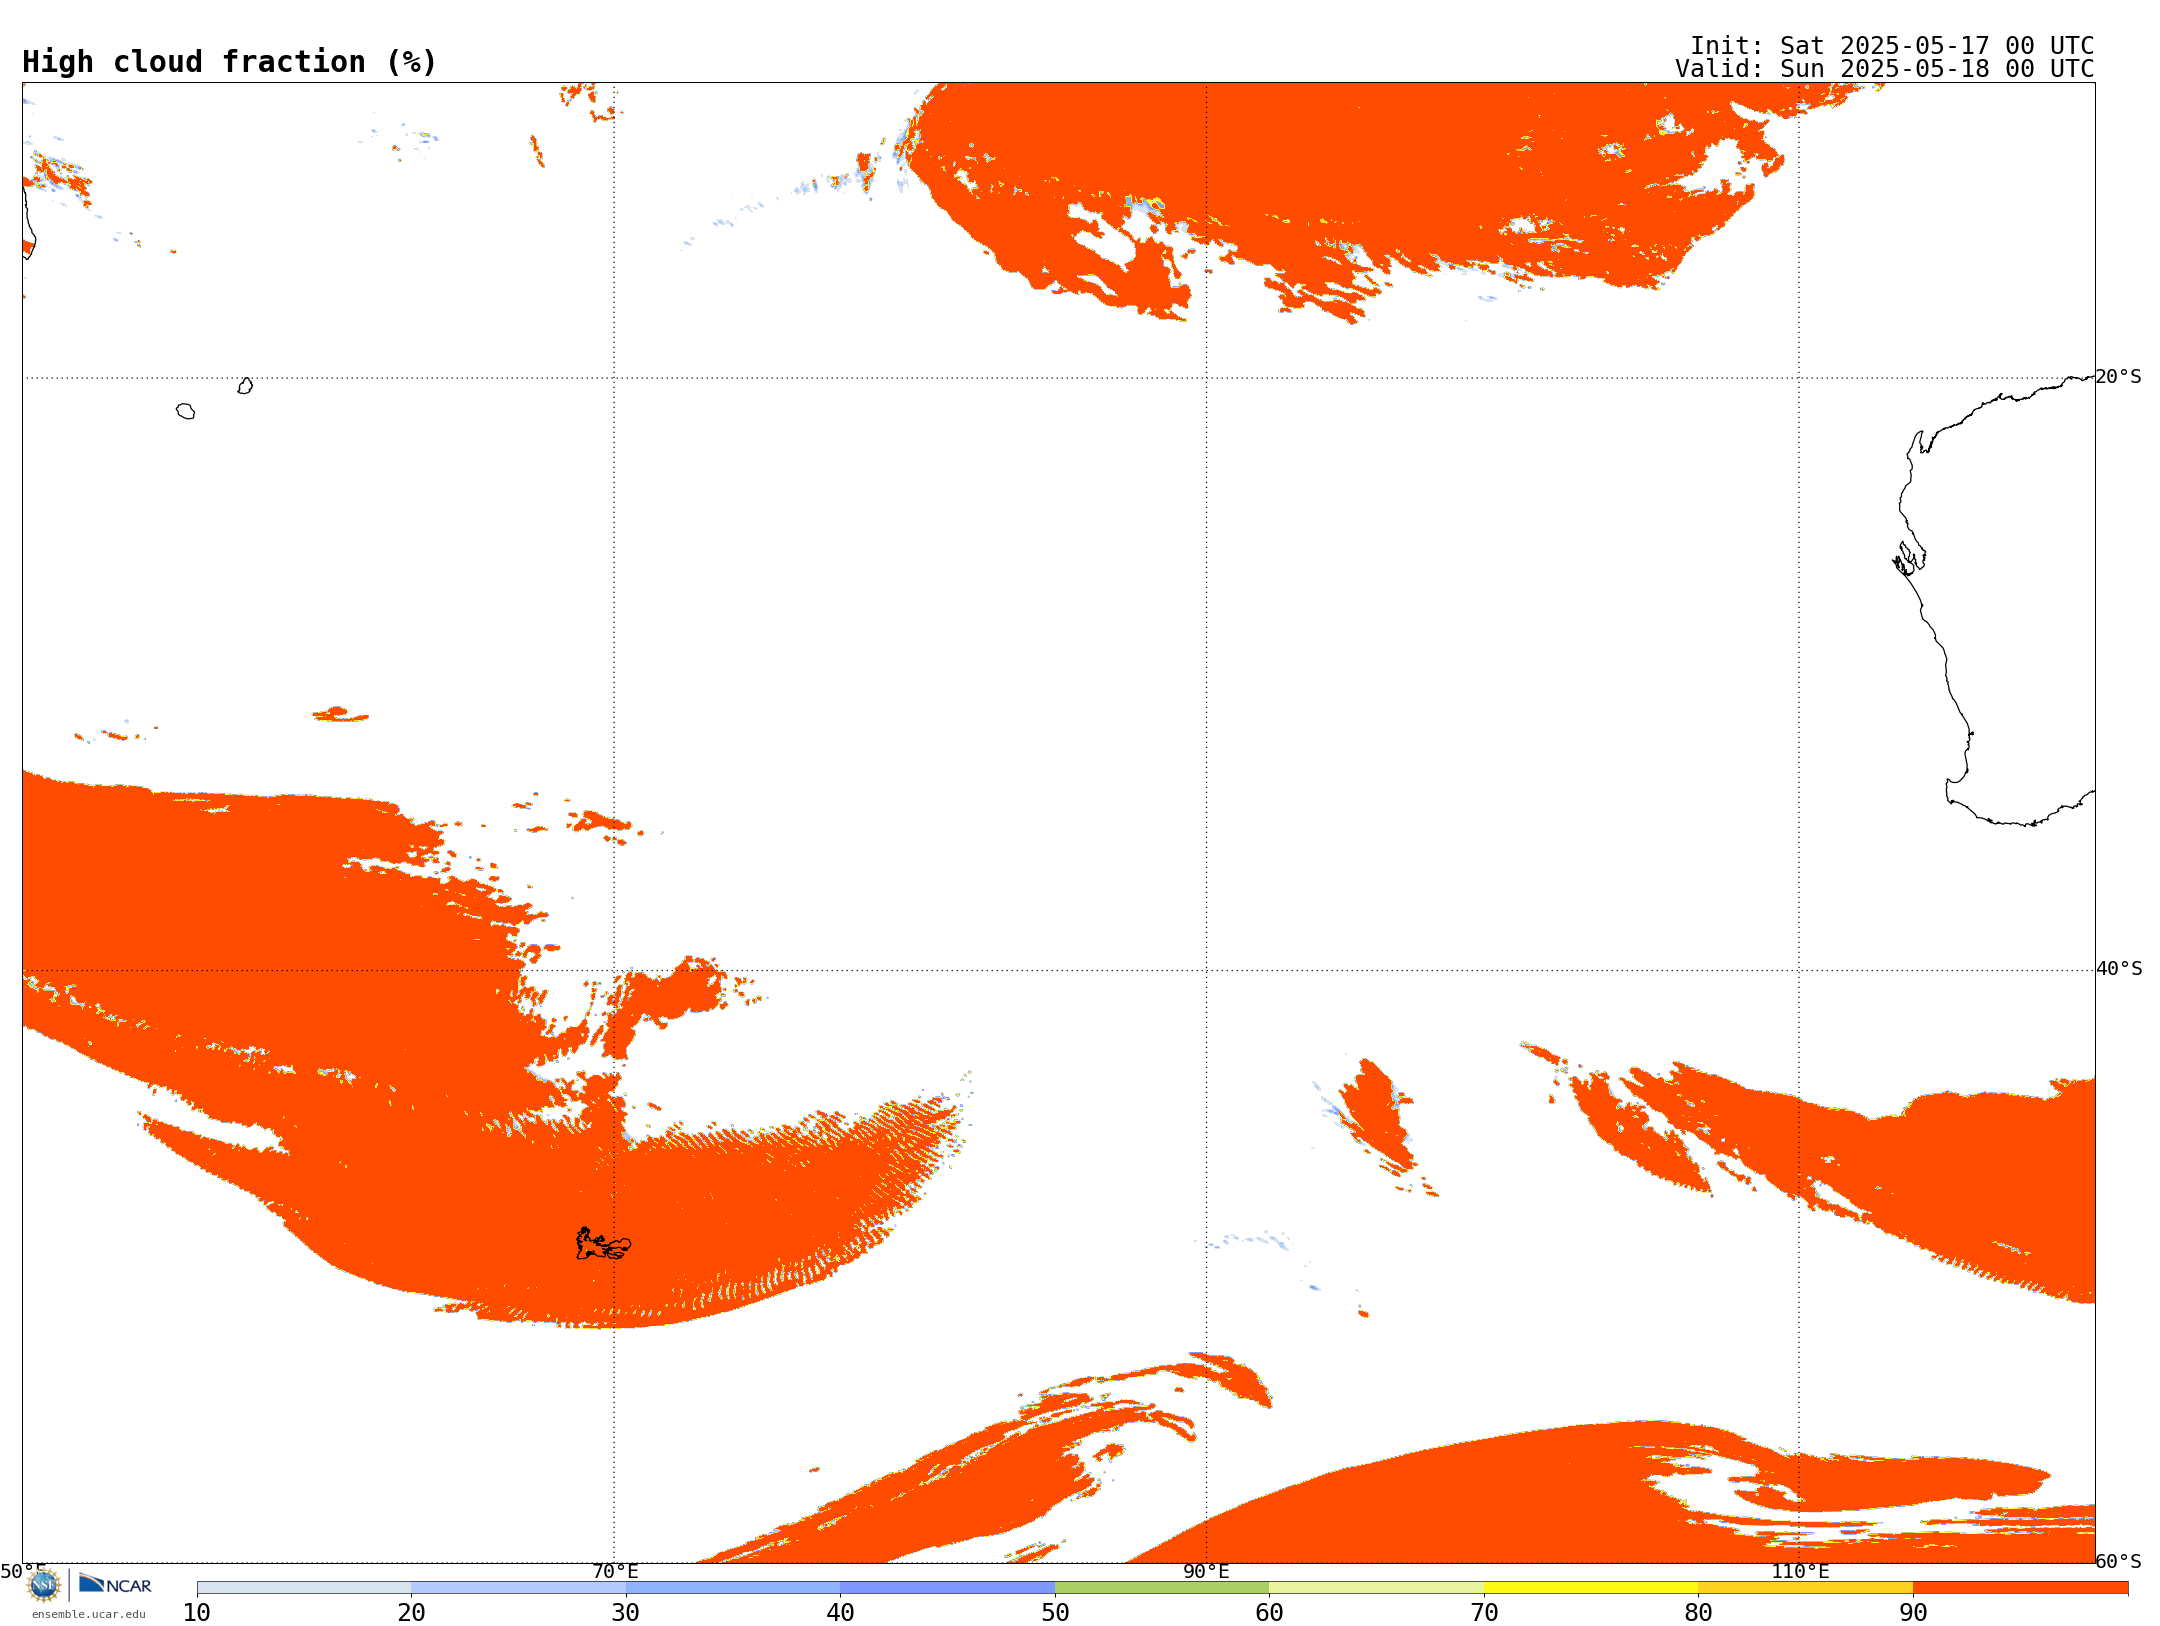Click the 40-50 periwinkle colorbar swatch
The height and width of the screenshot is (1626, 2160).
948,1588
